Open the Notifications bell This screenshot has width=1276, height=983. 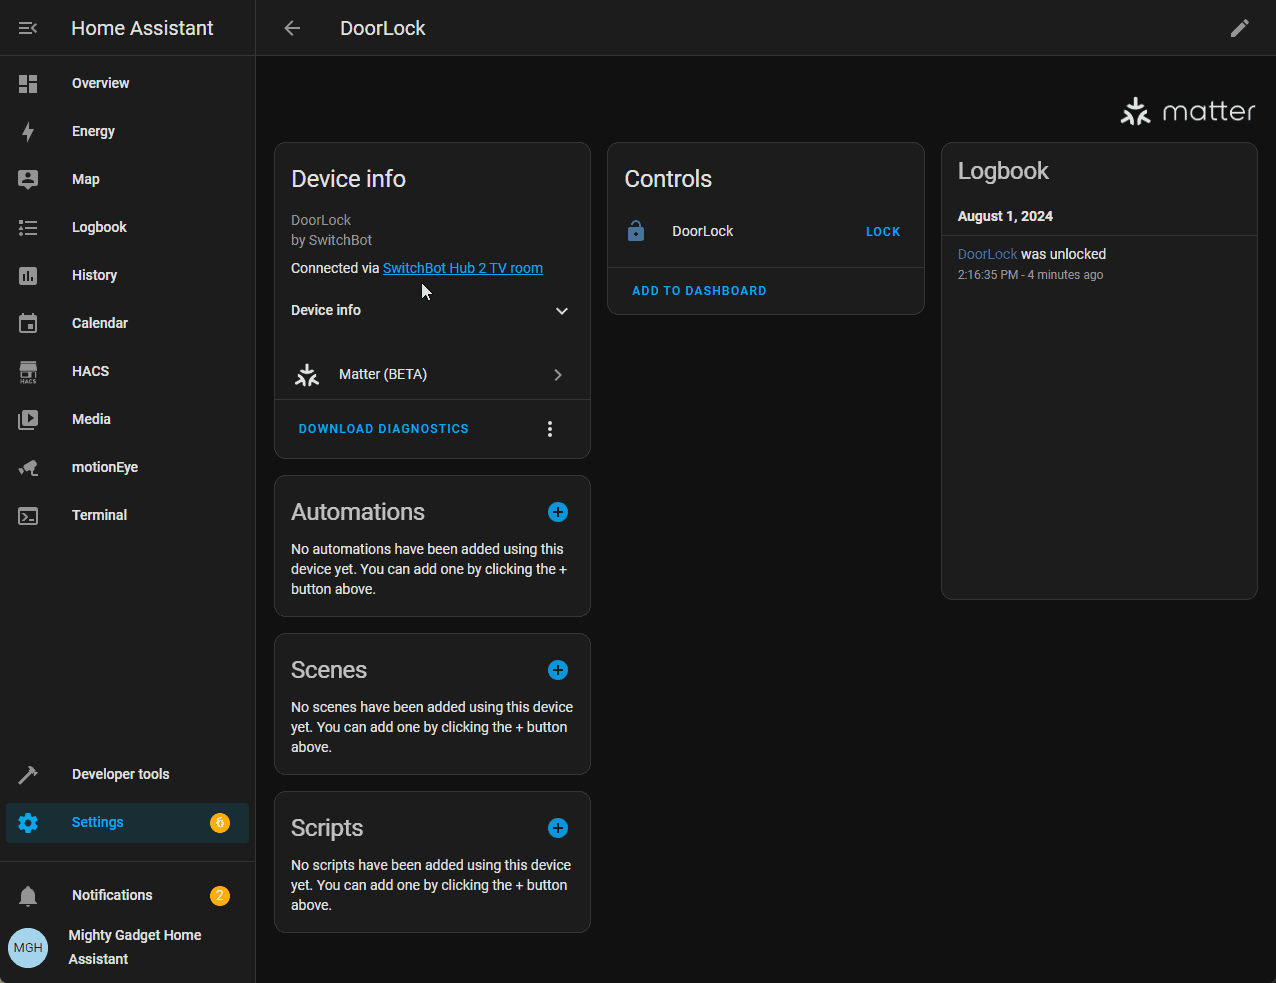(28, 896)
